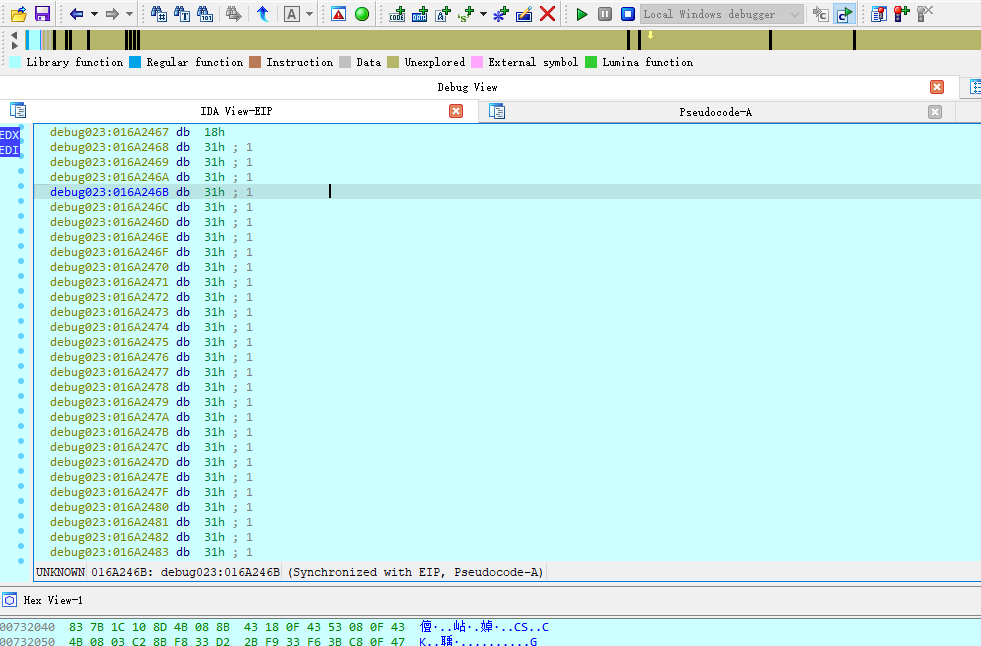
Task: Click the Regular function blue color swatch
Action: [x=135, y=62]
